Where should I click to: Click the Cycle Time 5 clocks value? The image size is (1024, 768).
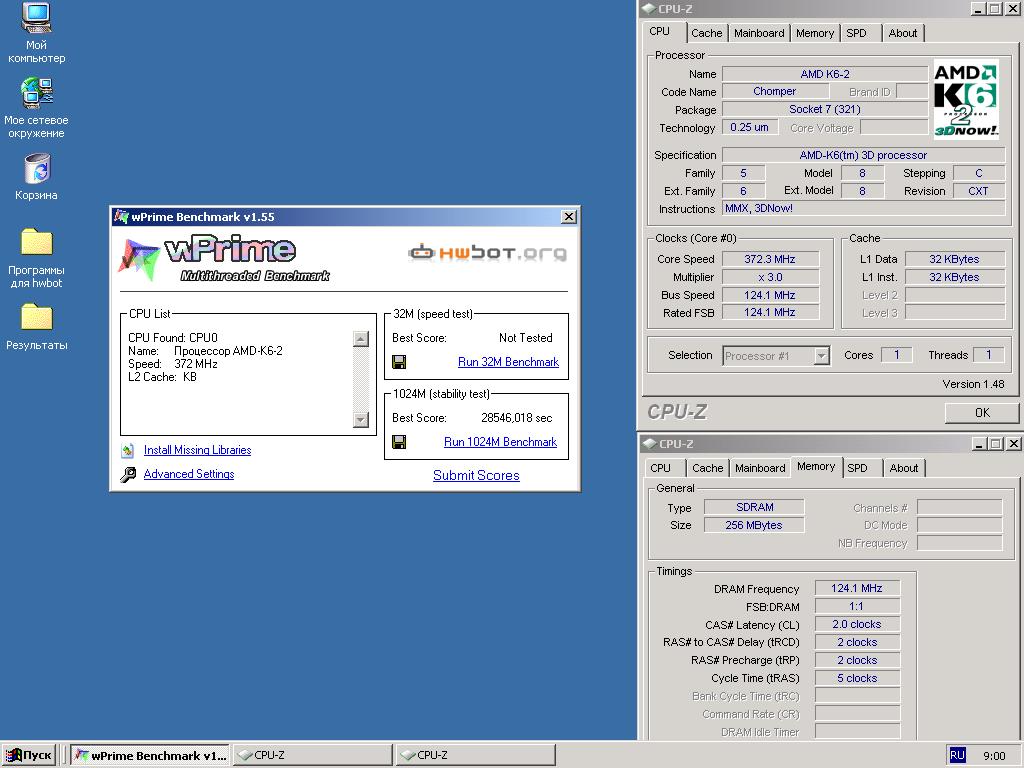pyautogui.click(x=857, y=679)
